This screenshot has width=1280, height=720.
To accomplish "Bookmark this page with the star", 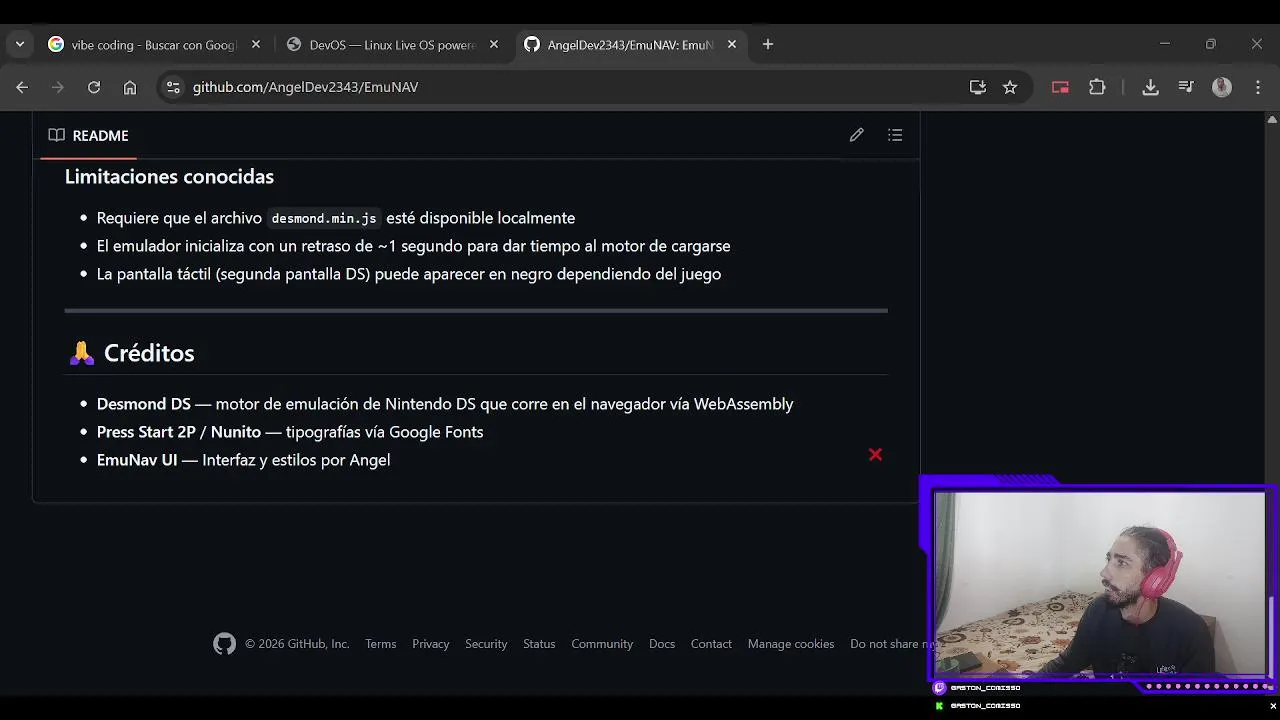I will click(1010, 87).
